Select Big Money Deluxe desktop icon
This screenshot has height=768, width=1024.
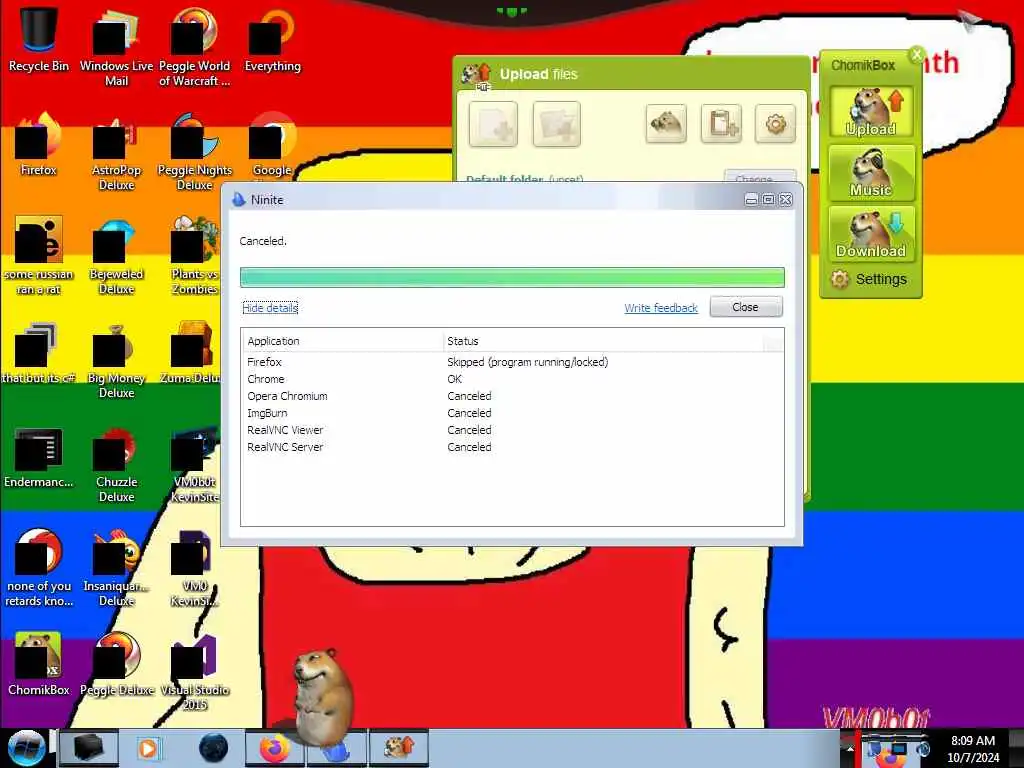[116, 359]
